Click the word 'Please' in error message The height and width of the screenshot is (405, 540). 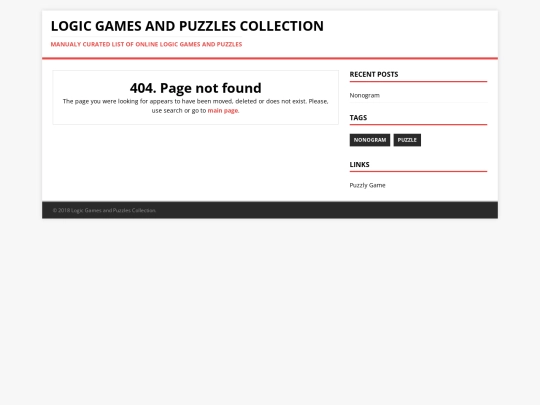pos(318,101)
